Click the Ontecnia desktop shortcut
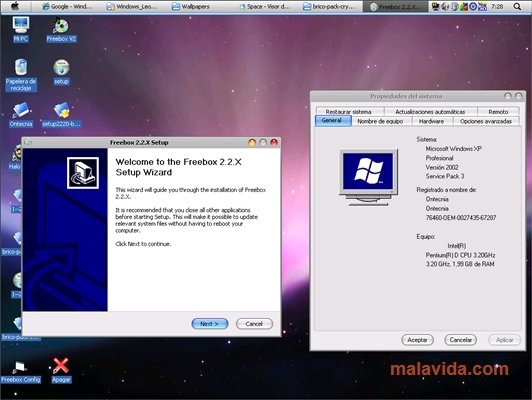 [21, 114]
